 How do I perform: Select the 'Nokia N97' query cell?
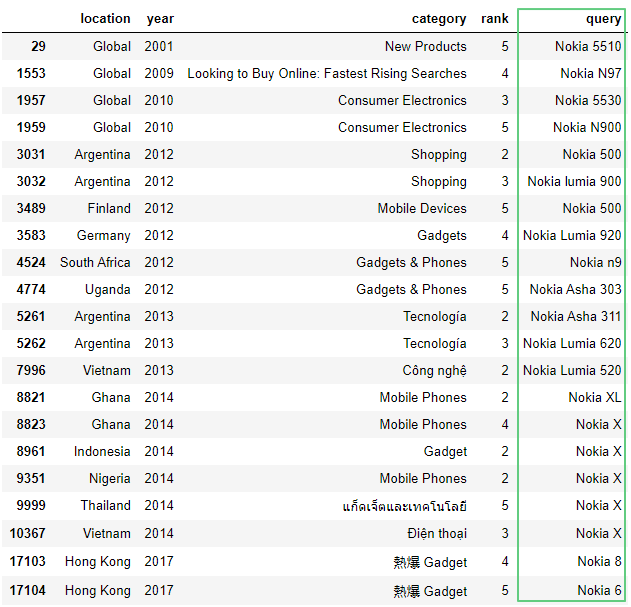click(x=591, y=73)
